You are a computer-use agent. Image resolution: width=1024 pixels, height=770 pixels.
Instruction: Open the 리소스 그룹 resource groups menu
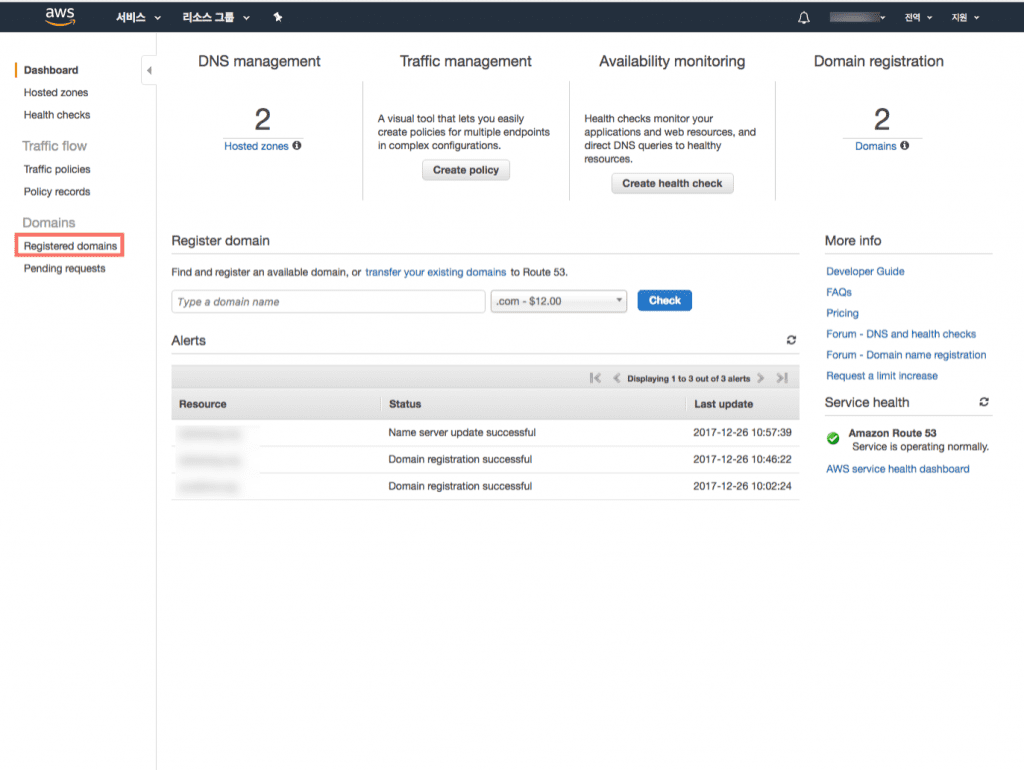coord(216,18)
